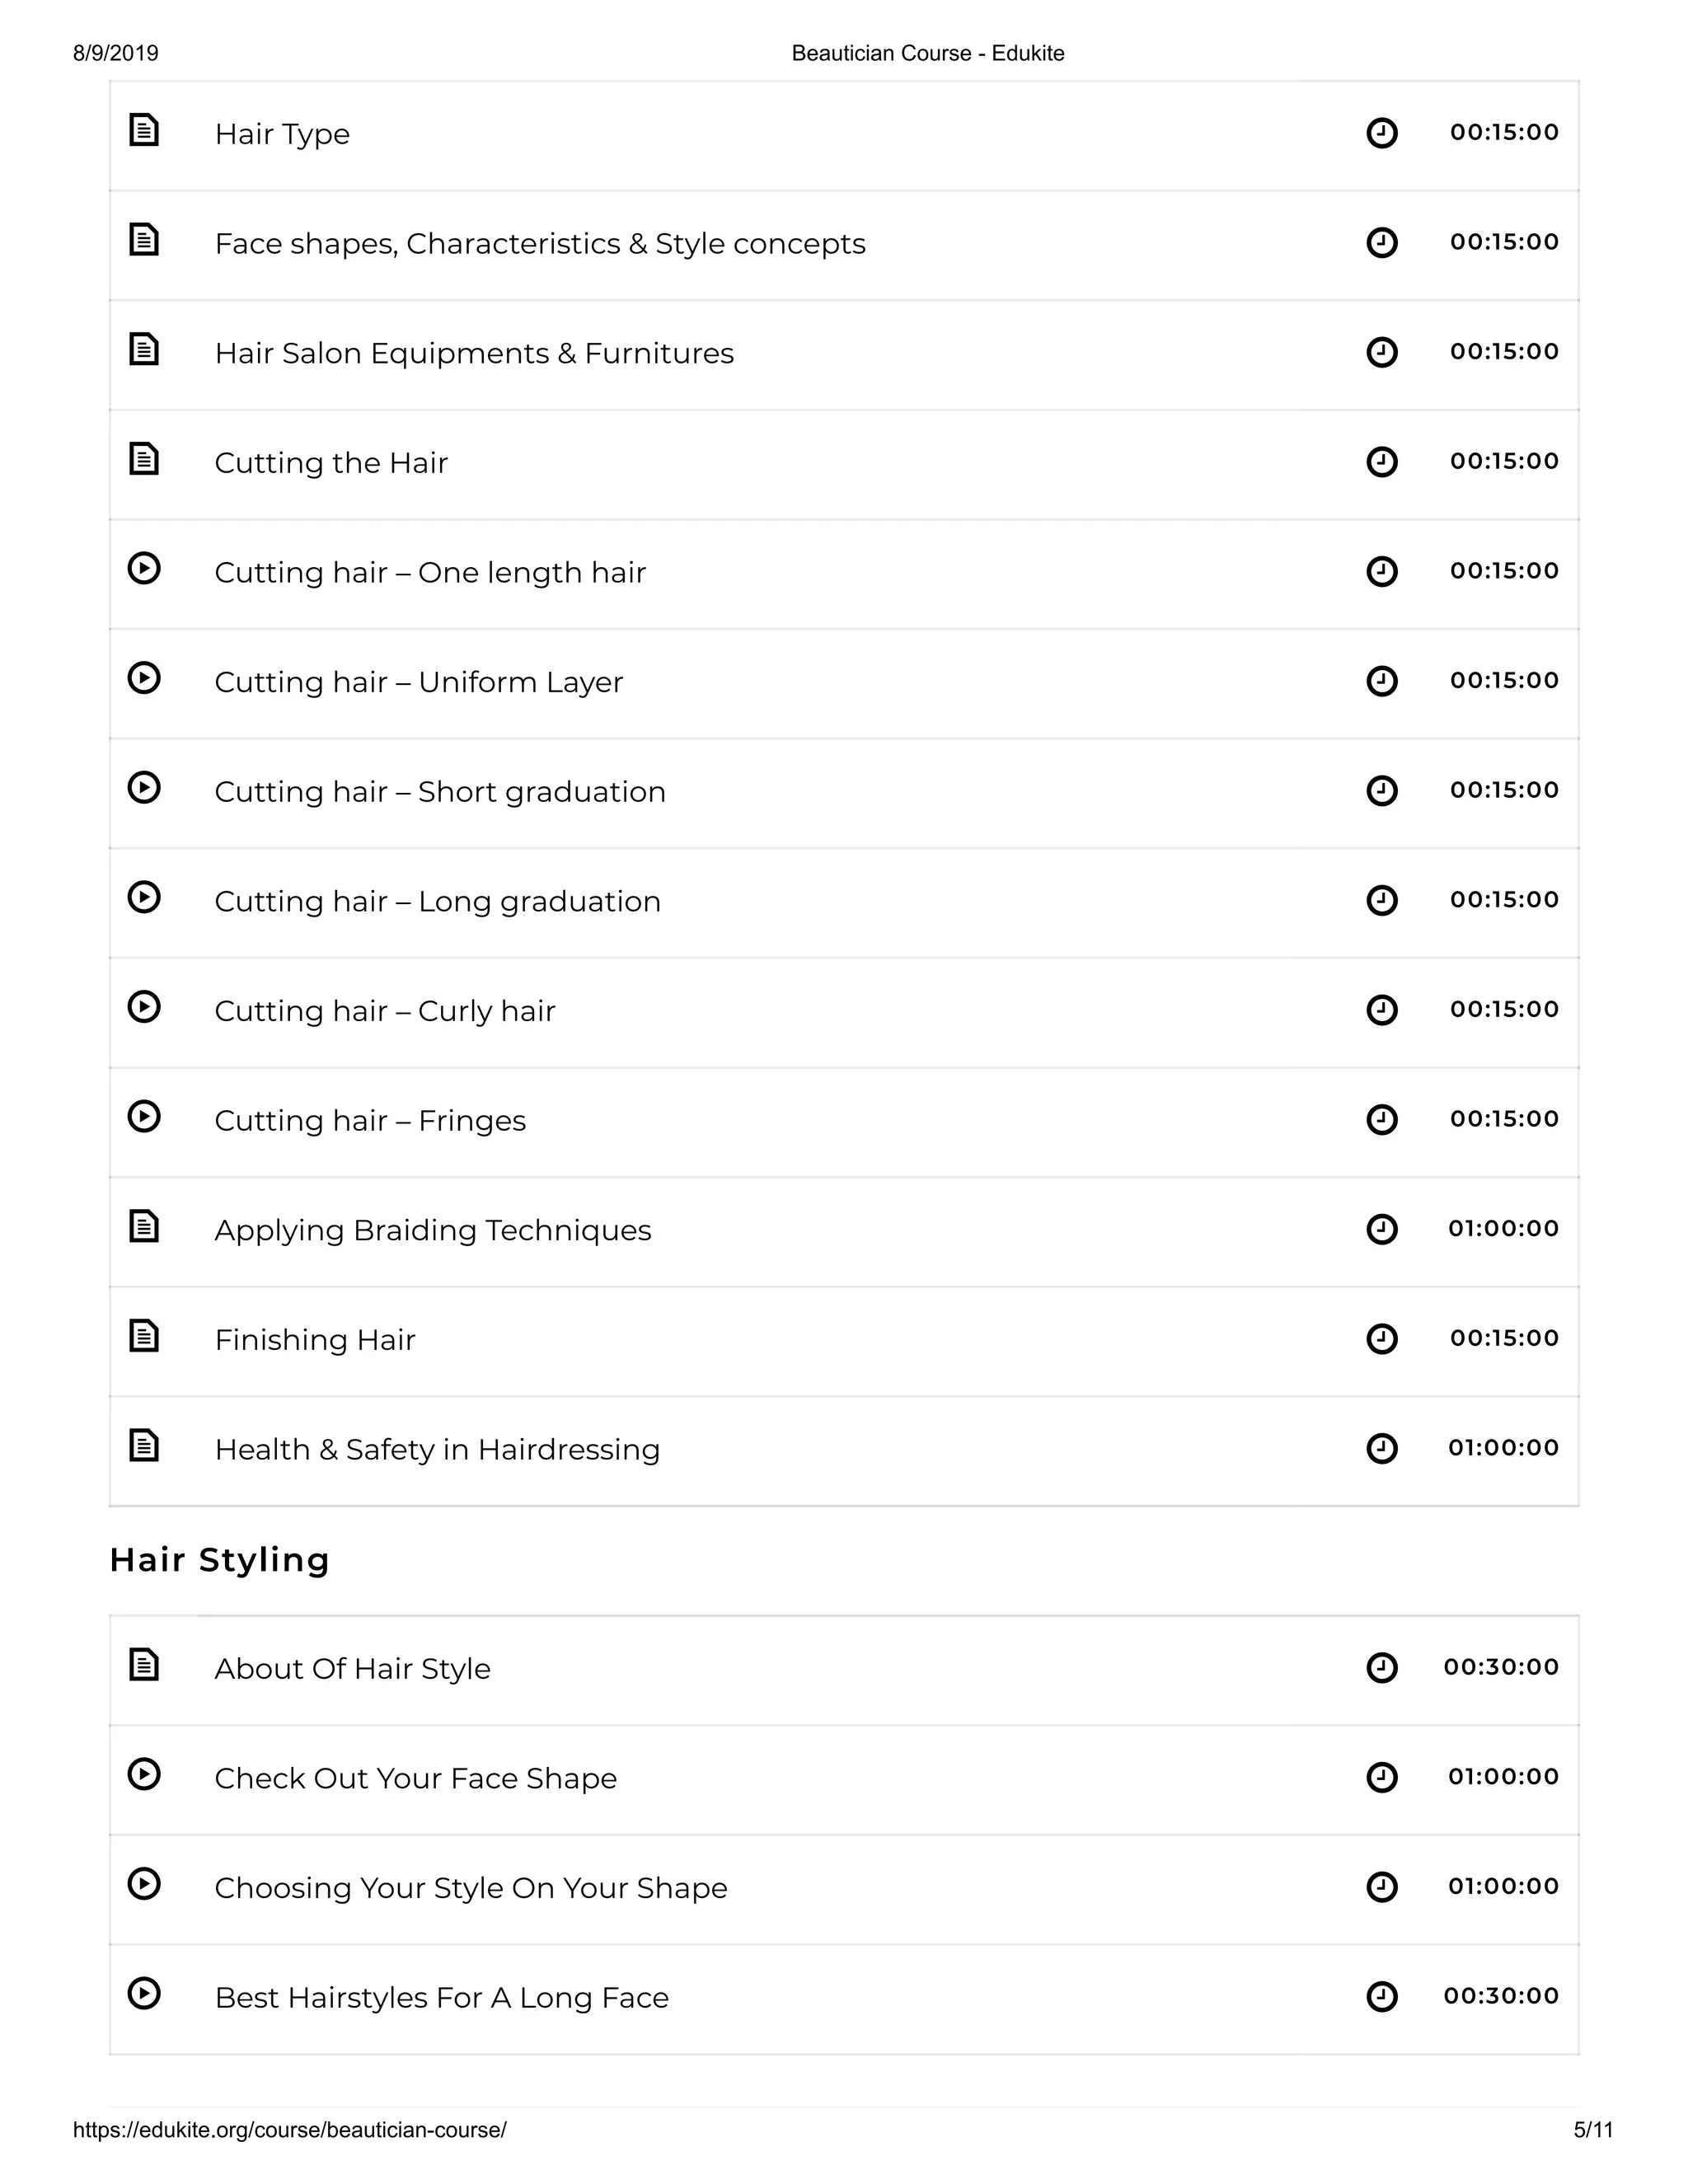Select the Cutting hair – Short graduation lesson
The image size is (1688, 2184).
440,792
